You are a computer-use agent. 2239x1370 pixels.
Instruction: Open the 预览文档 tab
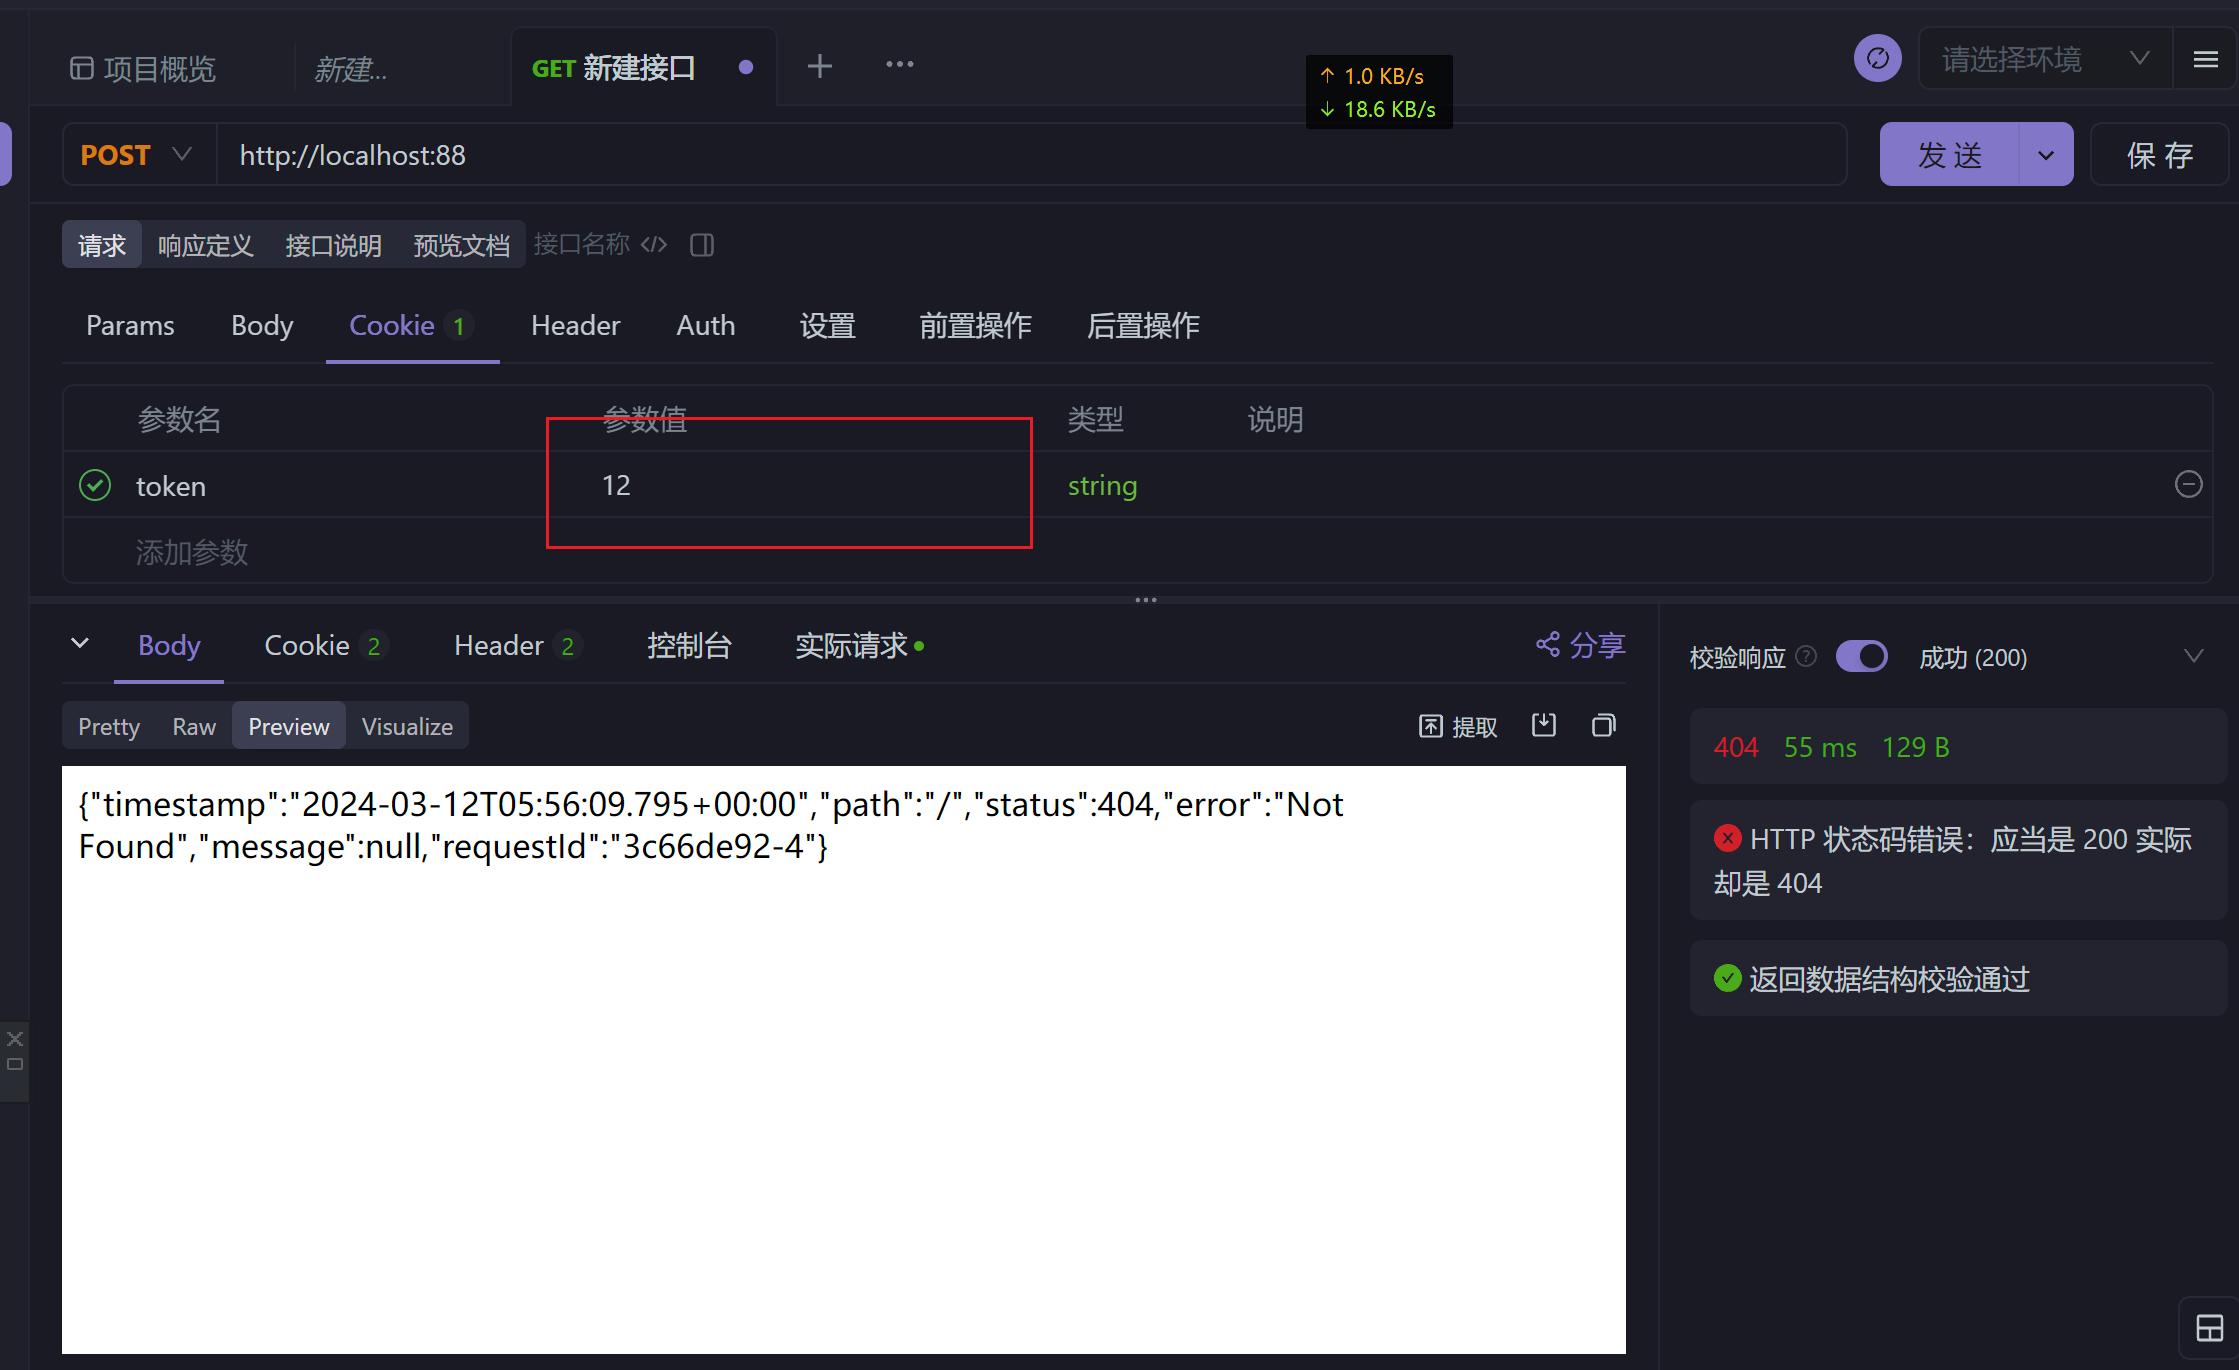[x=461, y=245]
